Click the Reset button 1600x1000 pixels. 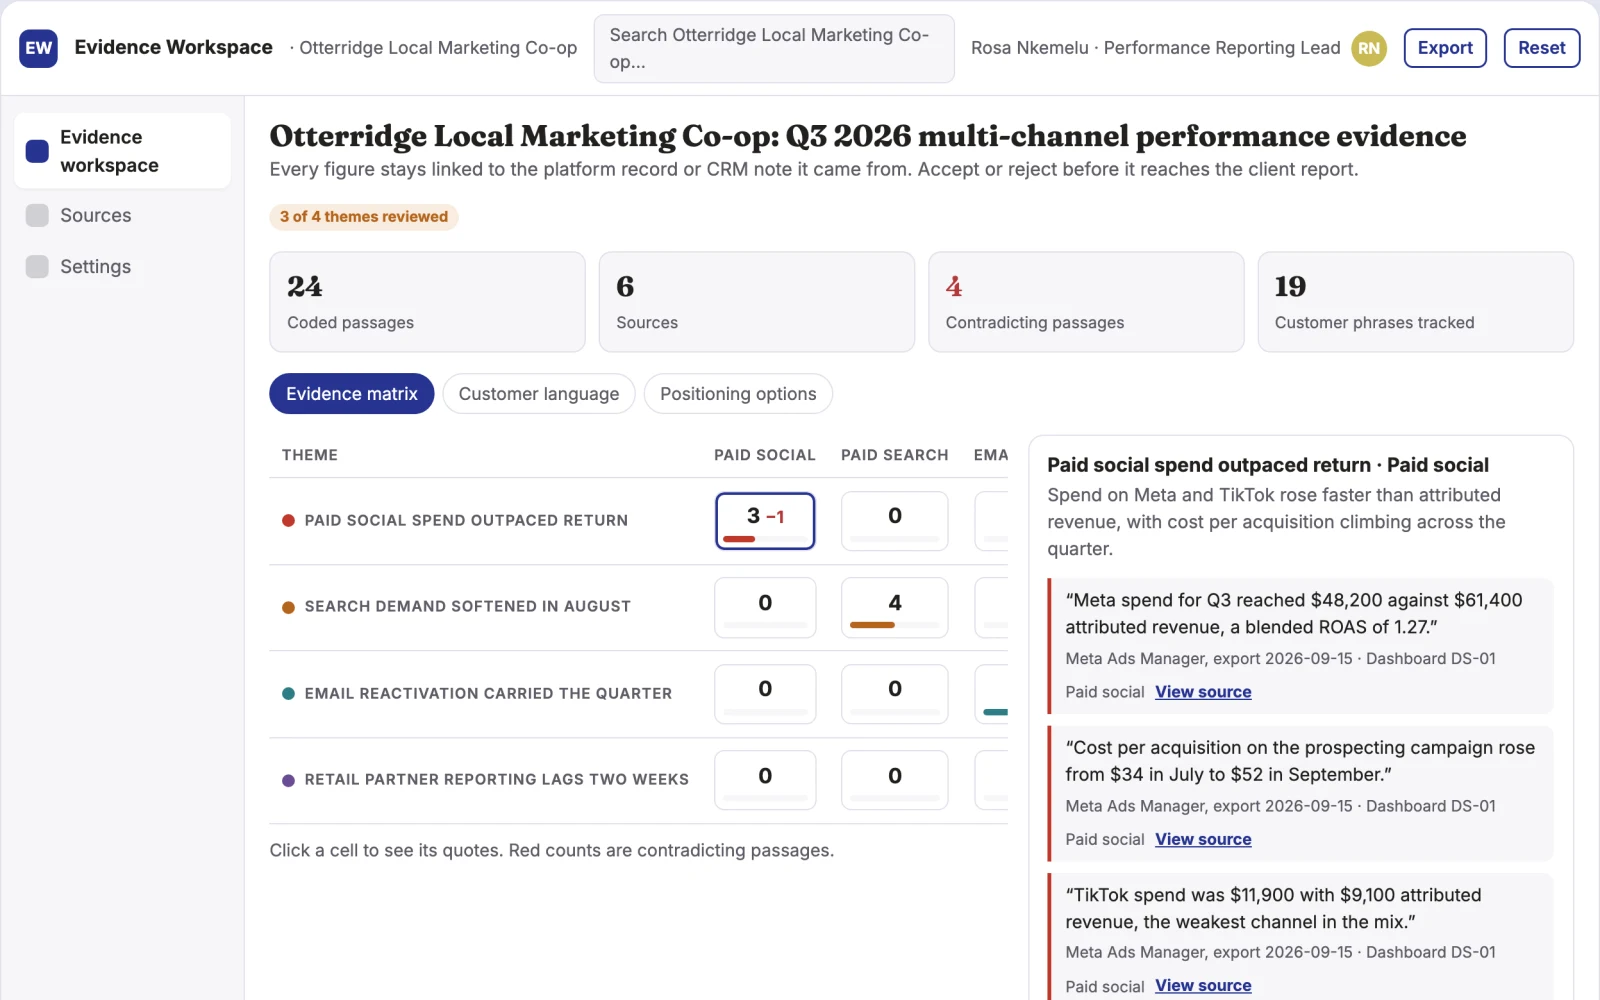tap(1541, 48)
